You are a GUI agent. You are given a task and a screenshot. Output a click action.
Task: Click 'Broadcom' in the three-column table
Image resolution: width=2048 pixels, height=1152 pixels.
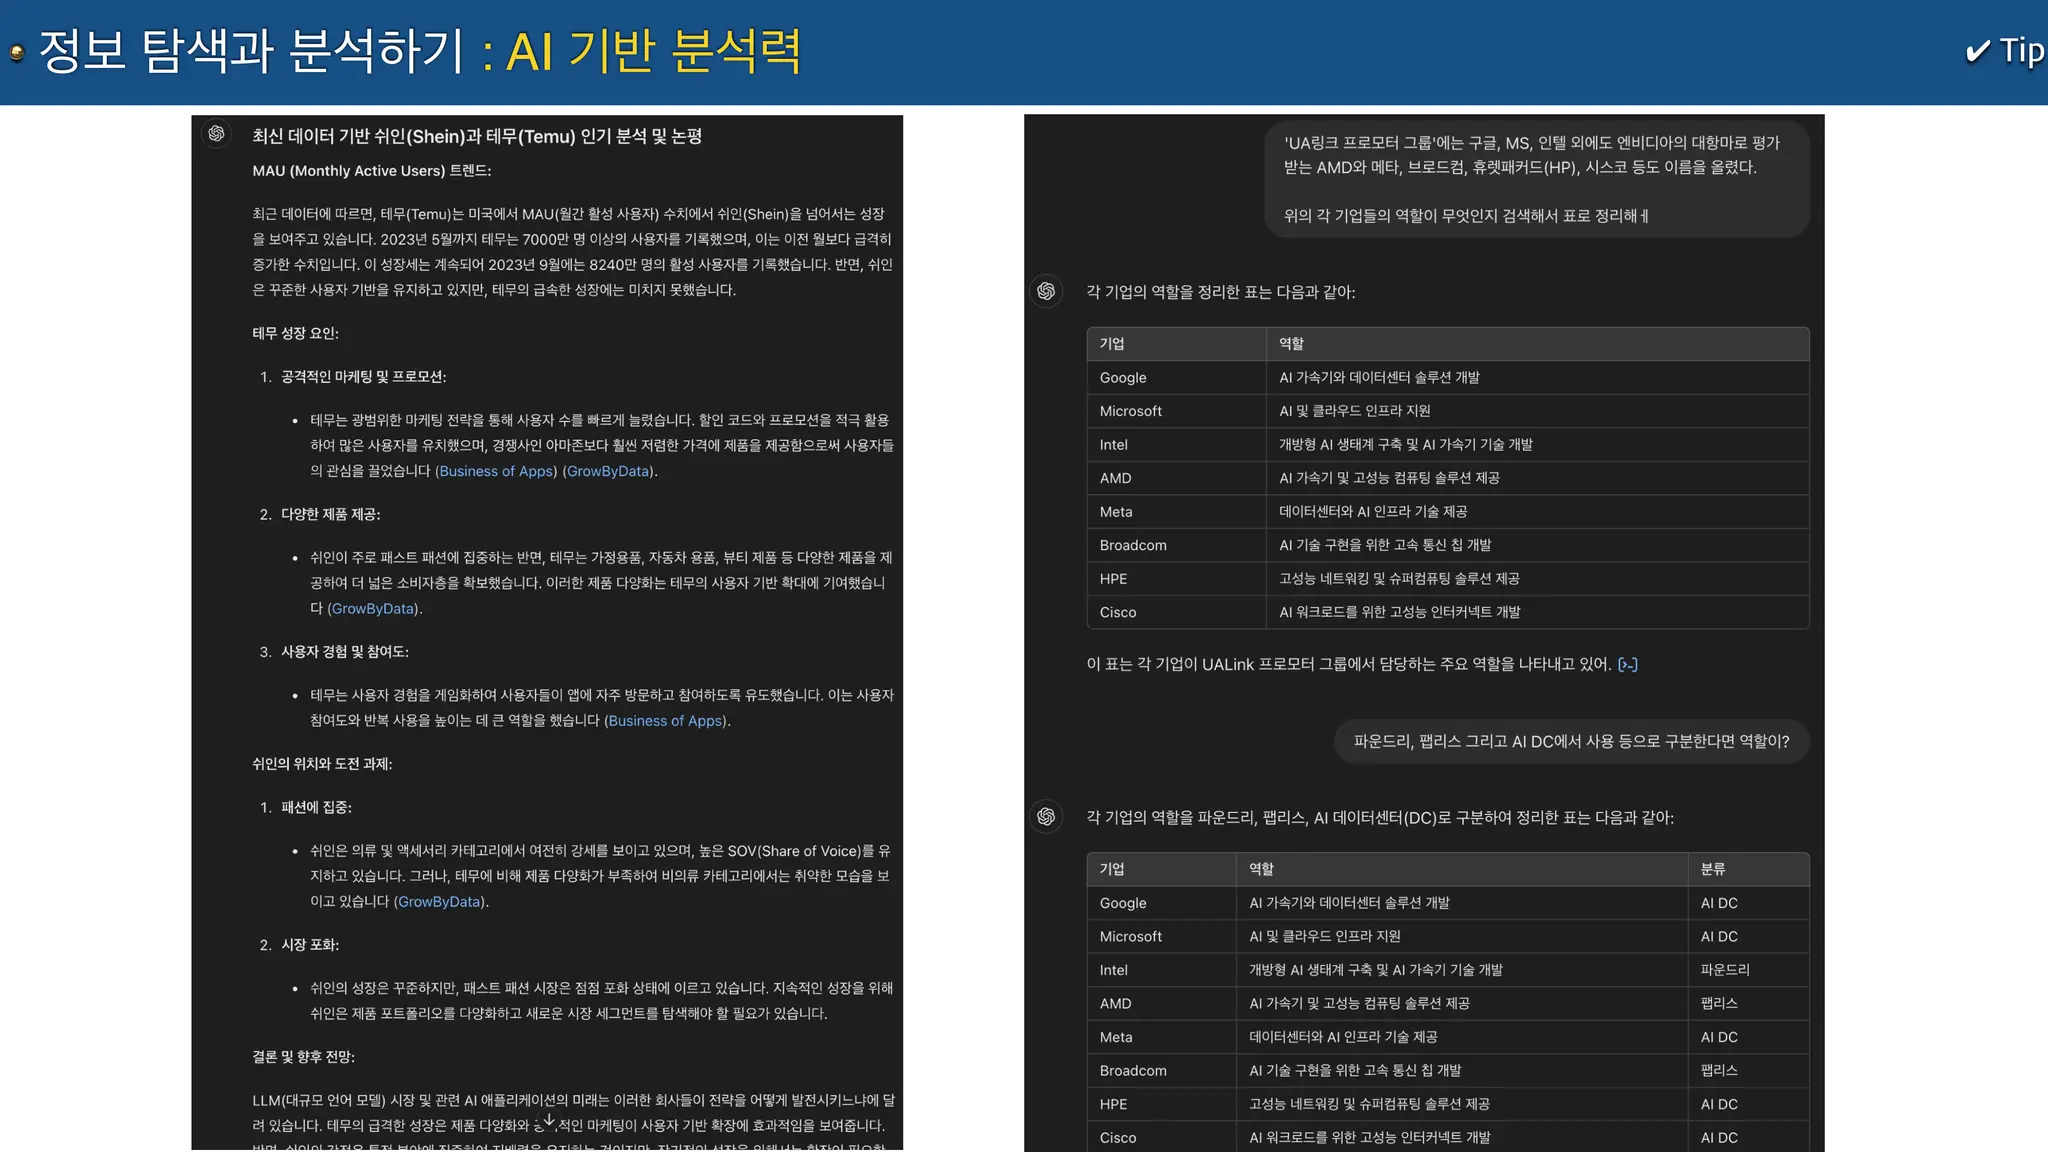click(1133, 1070)
